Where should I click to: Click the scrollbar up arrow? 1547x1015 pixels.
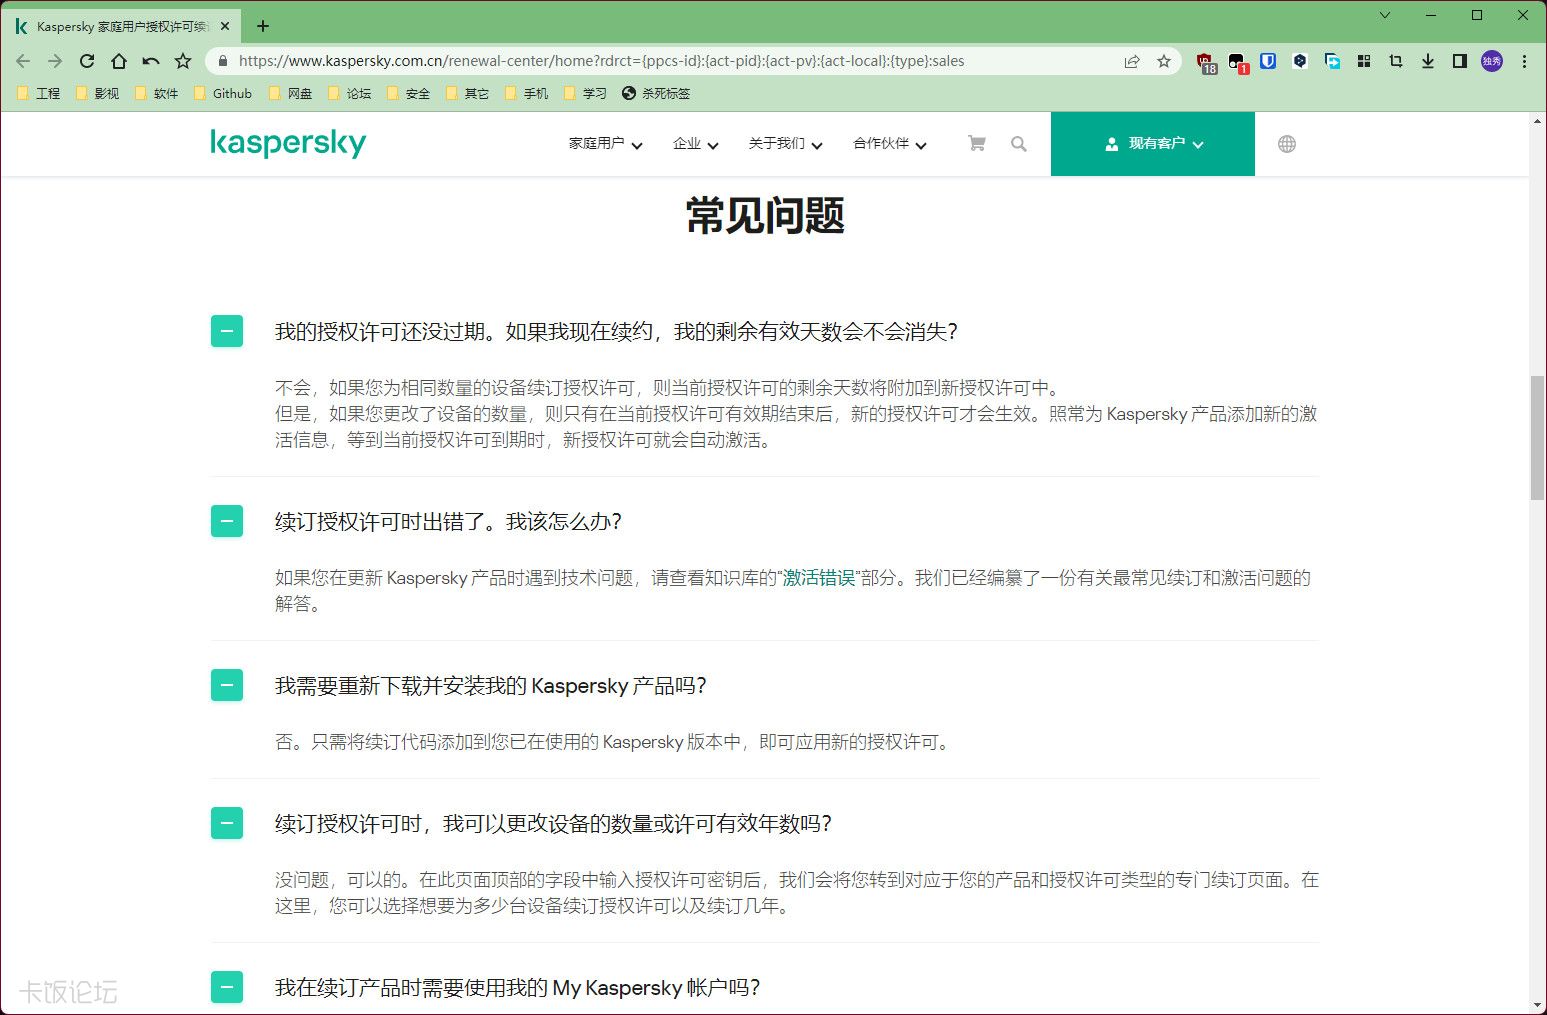click(1537, 121)
